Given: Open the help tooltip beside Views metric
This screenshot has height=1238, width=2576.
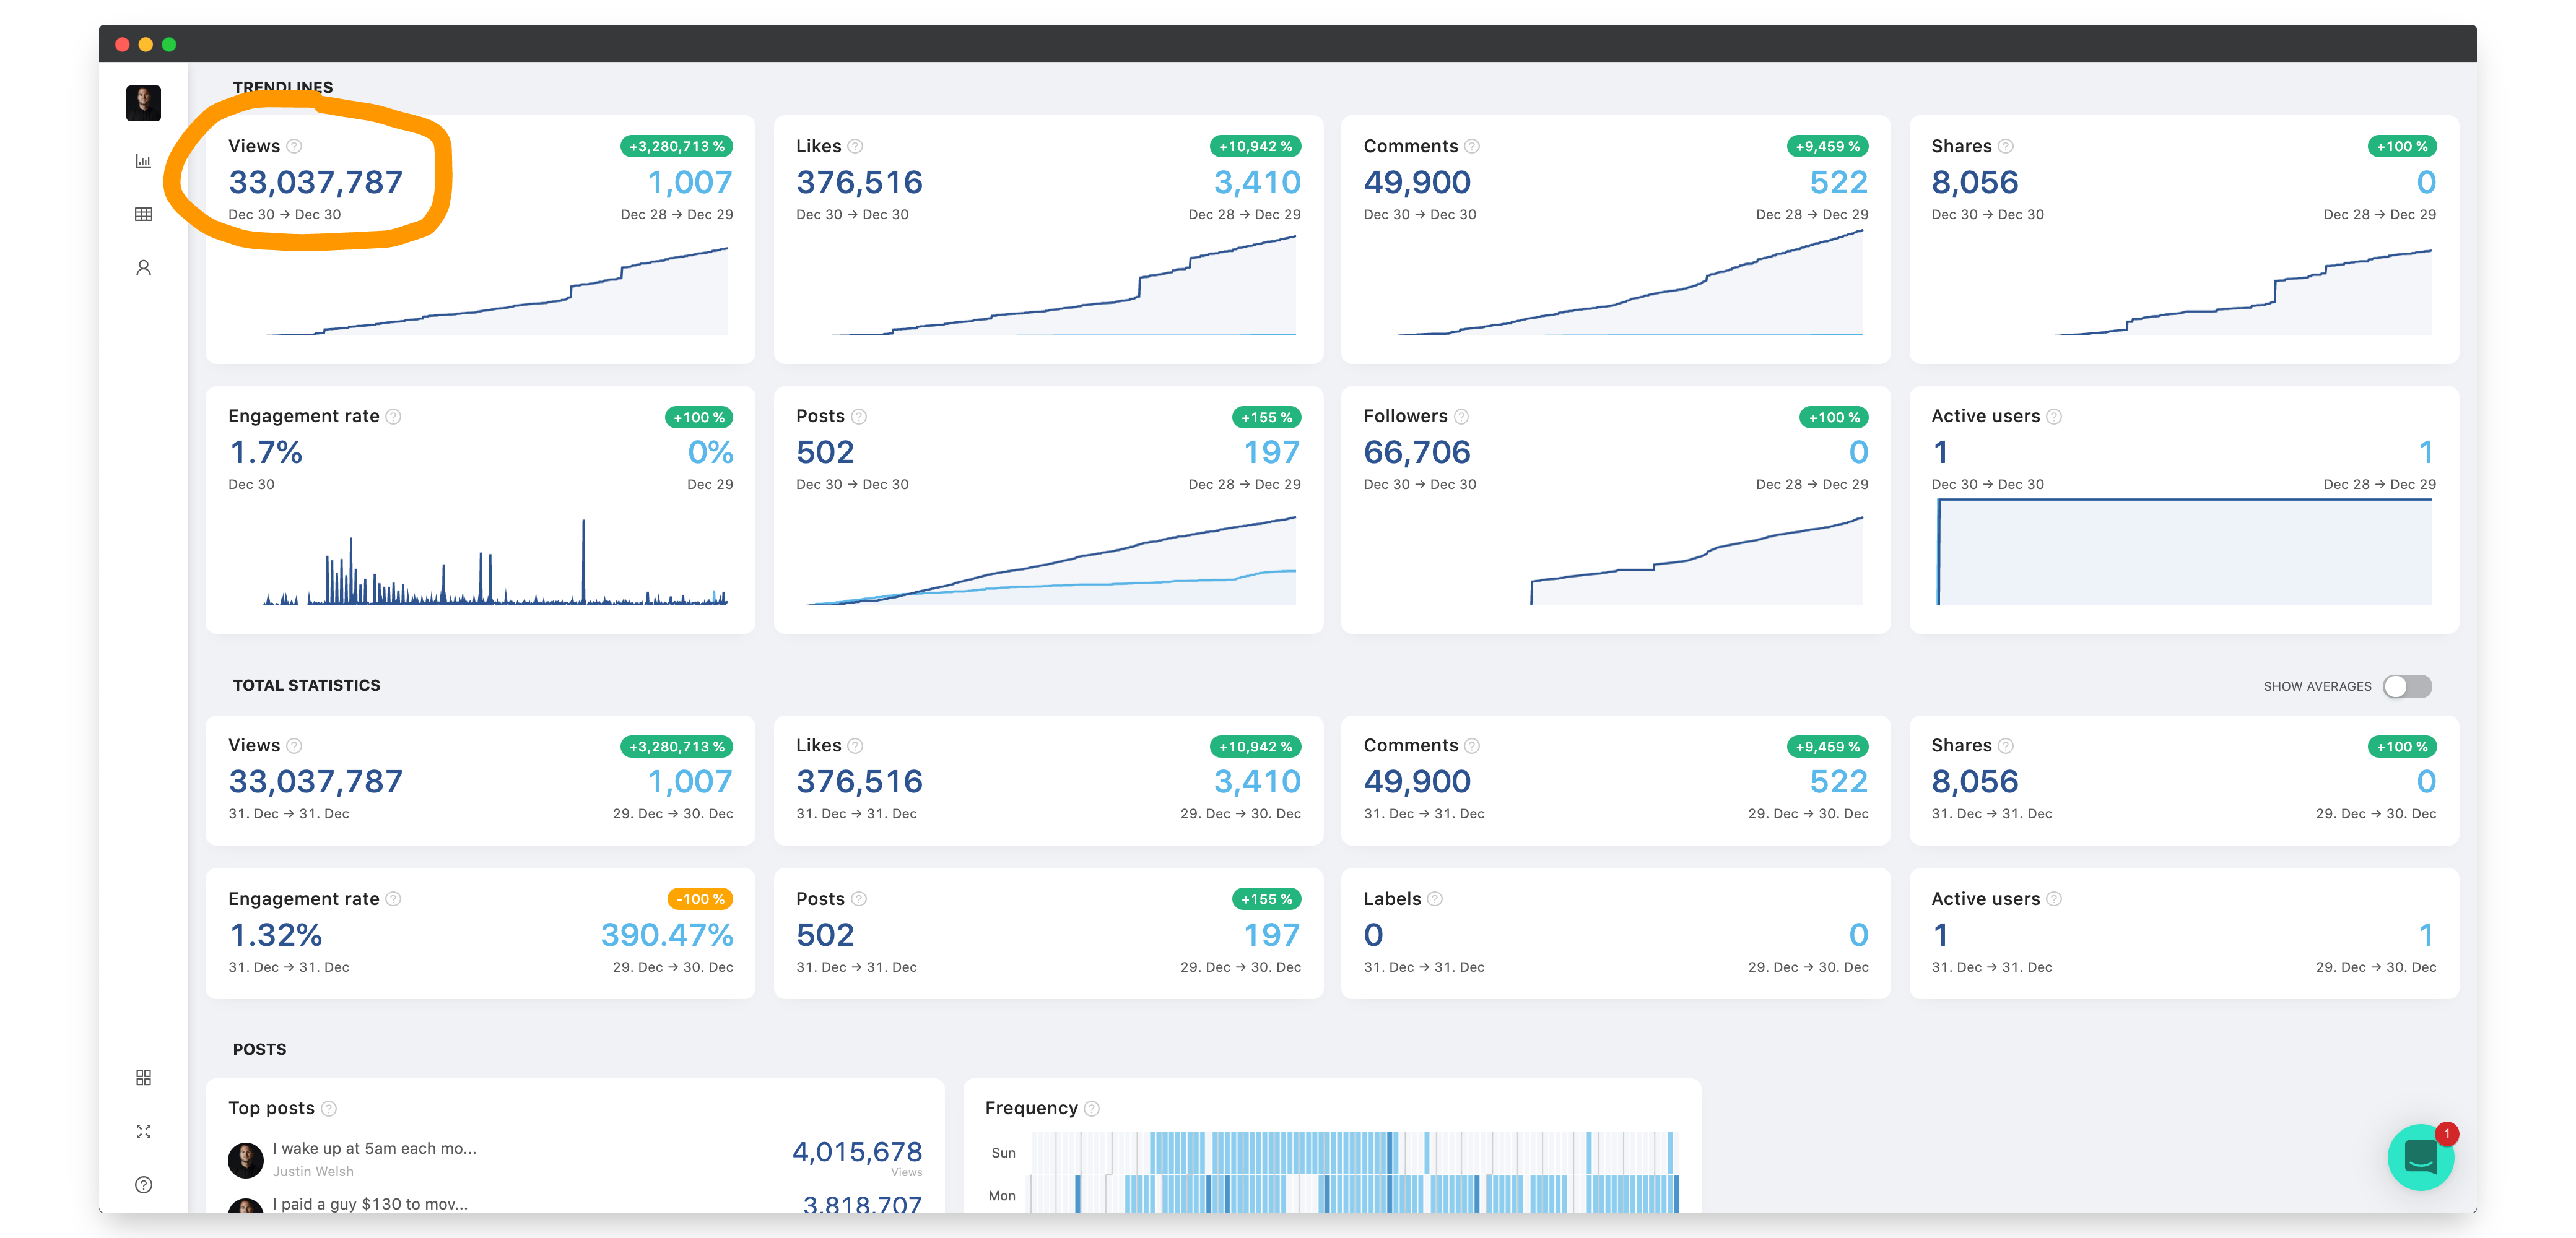Looking at the screenshot, I should tap(295, 146).
